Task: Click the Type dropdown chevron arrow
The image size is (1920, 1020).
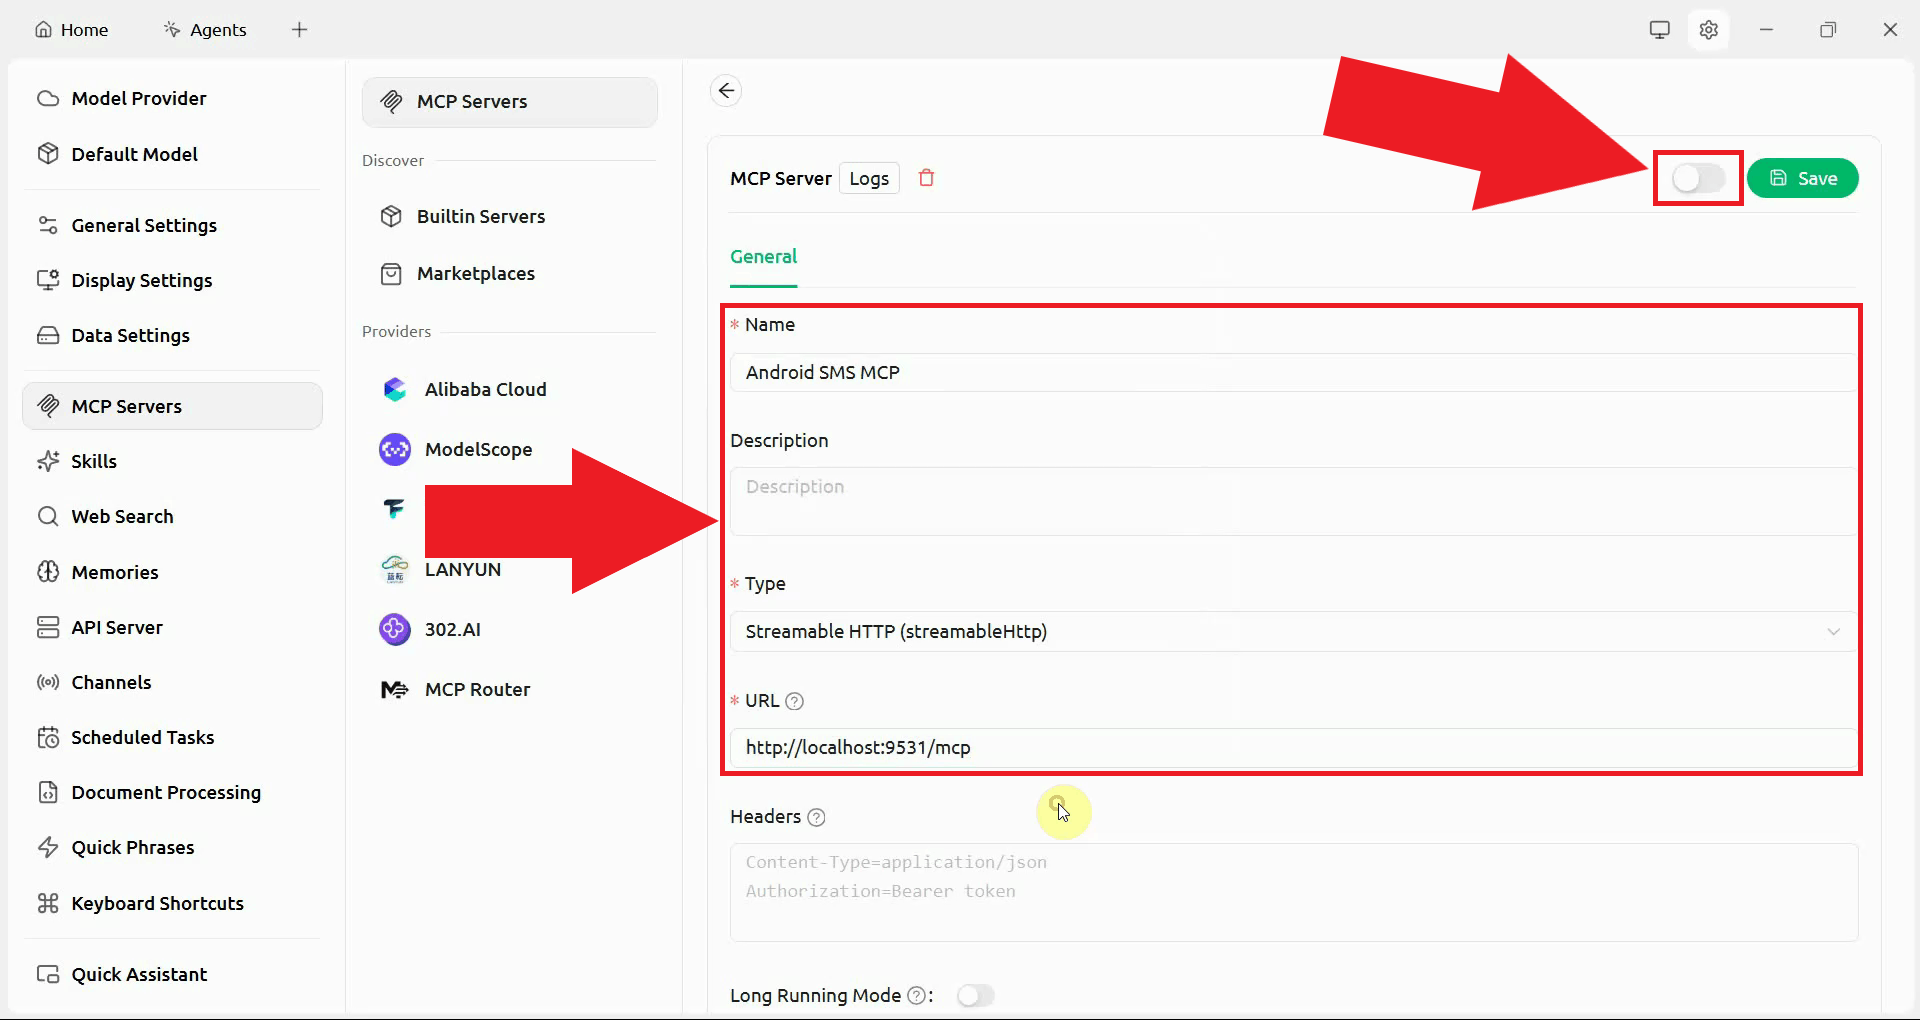Action: [1834, 631]
